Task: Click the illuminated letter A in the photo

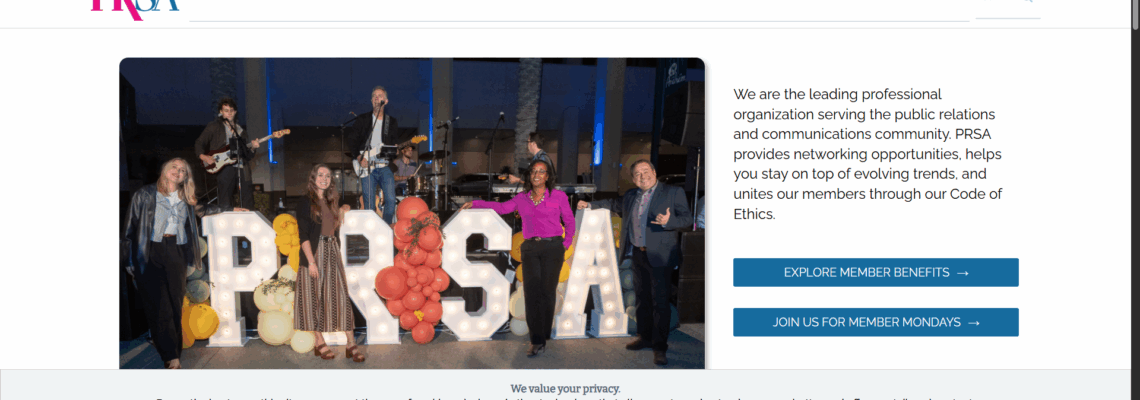Action: click(x=591, y=273)
